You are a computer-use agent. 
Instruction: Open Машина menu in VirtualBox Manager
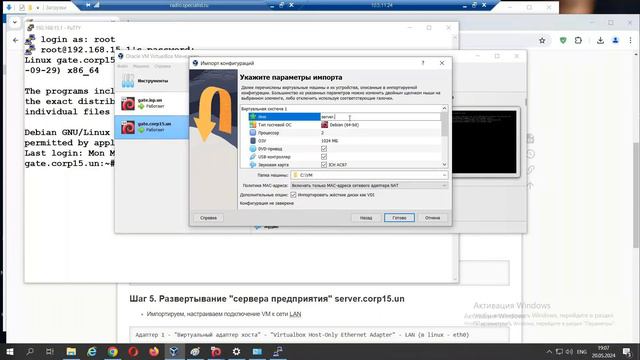[141, 66]
